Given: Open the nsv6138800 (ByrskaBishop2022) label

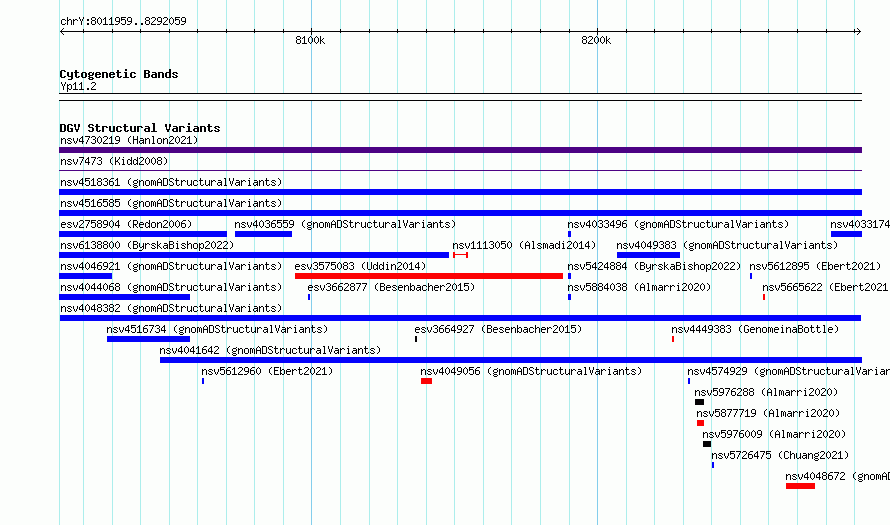Looking at the screenshot, I should [x=147, y=245].
